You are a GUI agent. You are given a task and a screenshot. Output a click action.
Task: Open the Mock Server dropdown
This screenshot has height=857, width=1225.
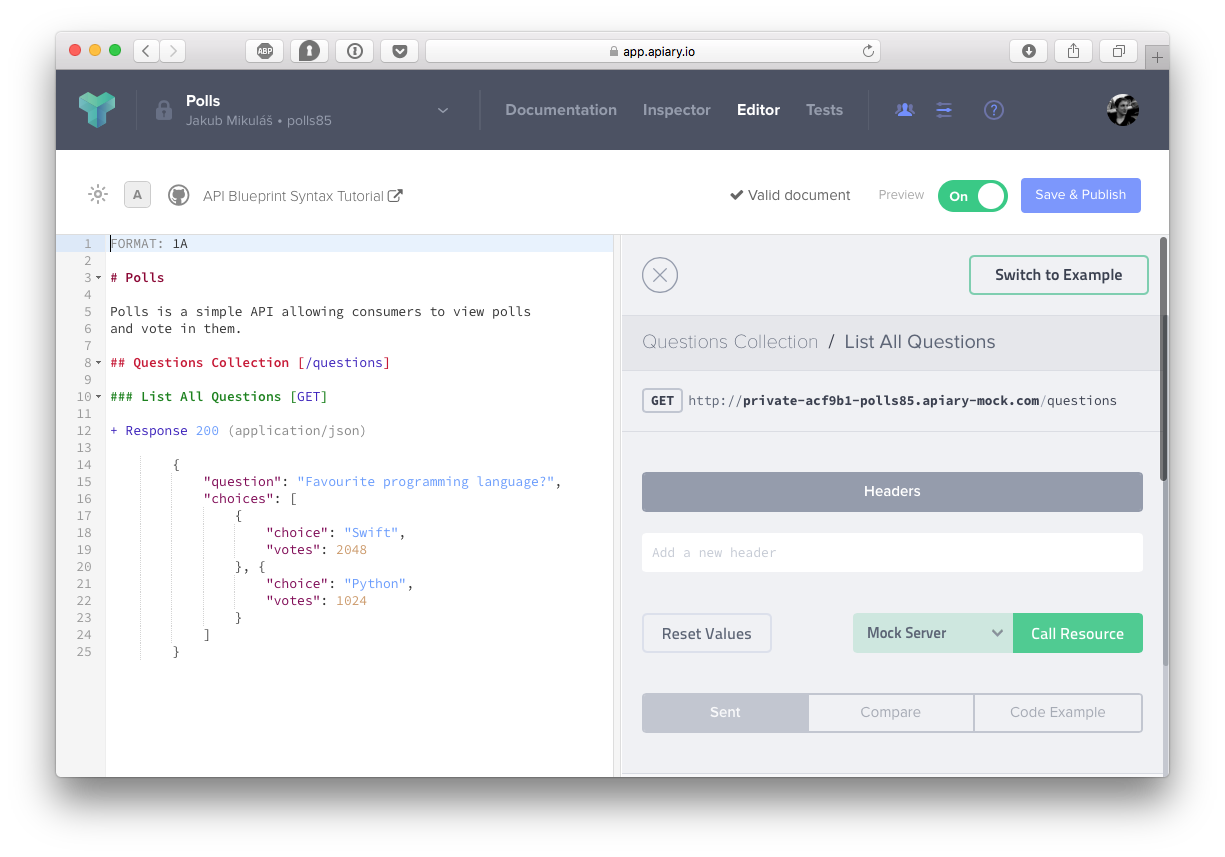[933, 633]
